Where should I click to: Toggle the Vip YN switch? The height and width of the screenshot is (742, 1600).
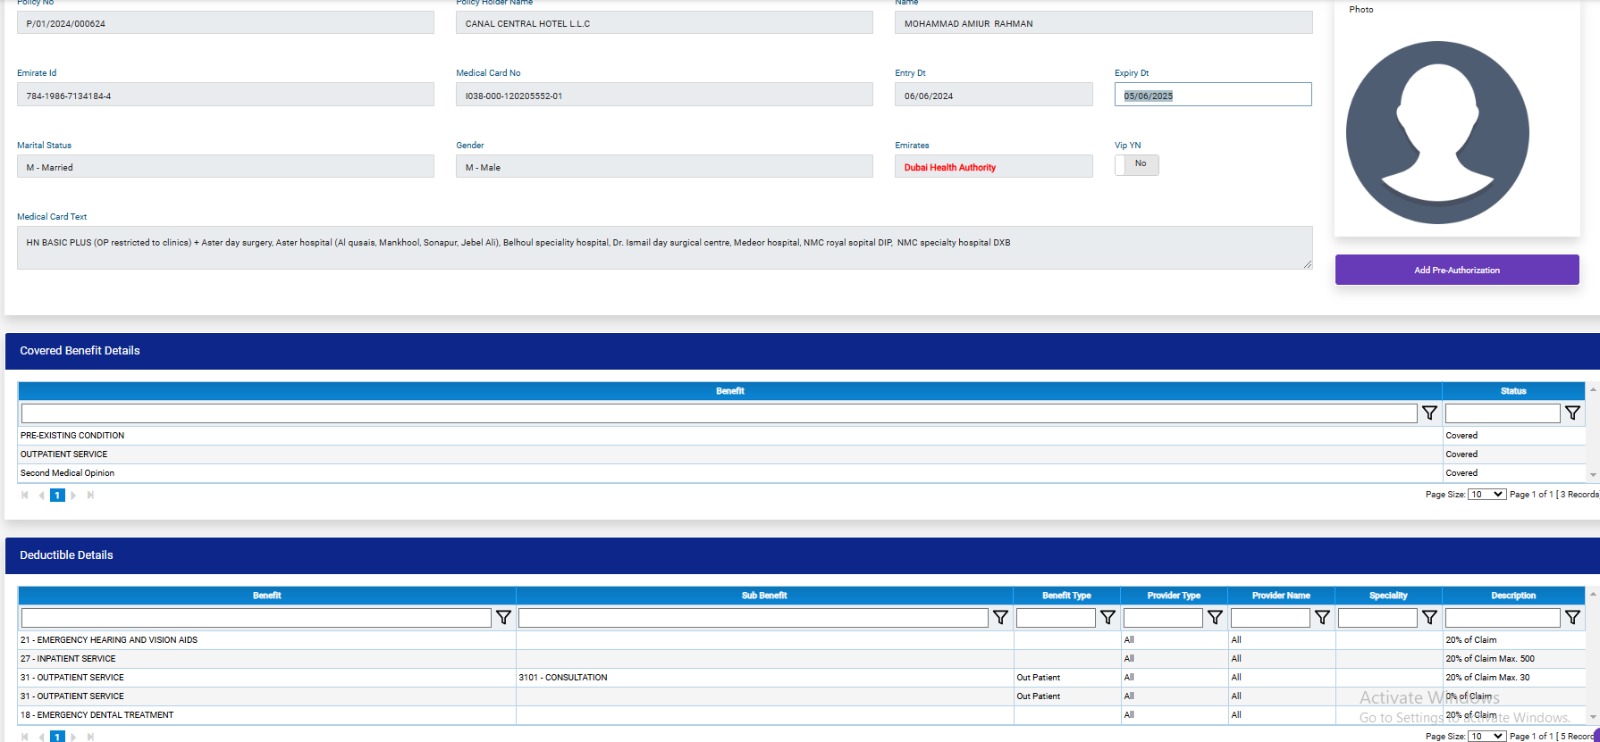click(1137, 164)
